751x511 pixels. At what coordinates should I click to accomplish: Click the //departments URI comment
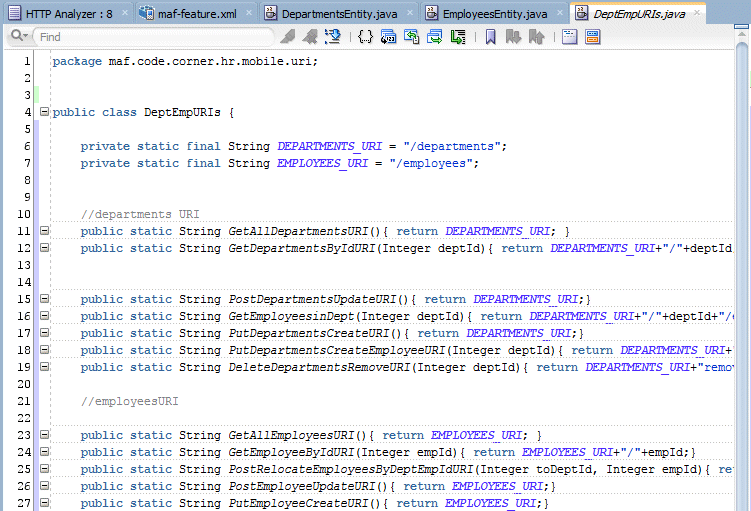(x=140, y=214)
